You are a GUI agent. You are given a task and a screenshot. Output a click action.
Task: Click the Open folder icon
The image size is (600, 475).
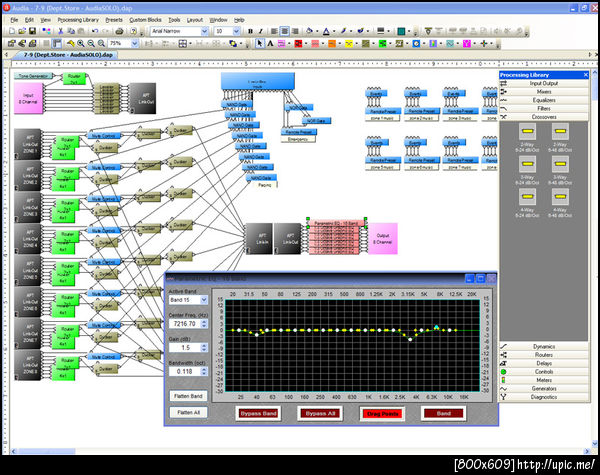[x=22, y=31]
